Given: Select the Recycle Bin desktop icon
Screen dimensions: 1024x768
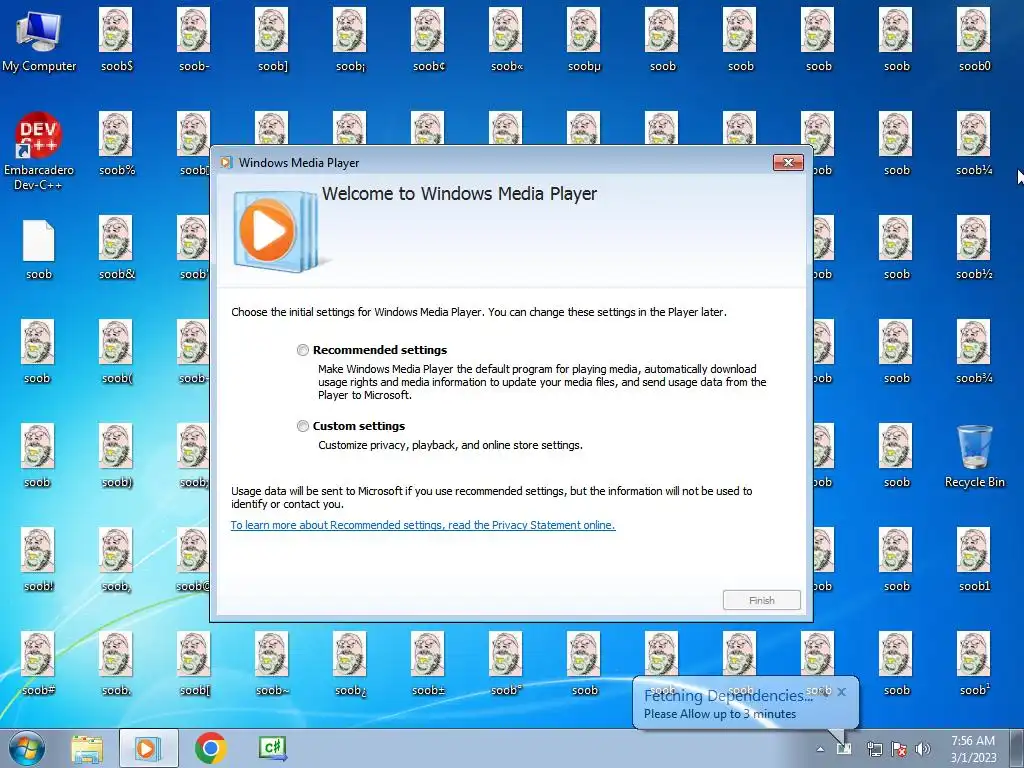Looking at the screenshot, I should click(x=974, y=456).
